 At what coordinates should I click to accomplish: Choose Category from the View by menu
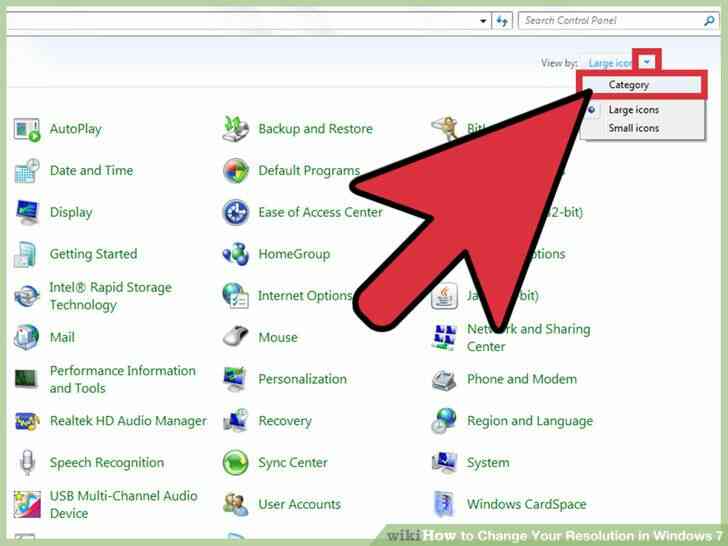point(641,84)
